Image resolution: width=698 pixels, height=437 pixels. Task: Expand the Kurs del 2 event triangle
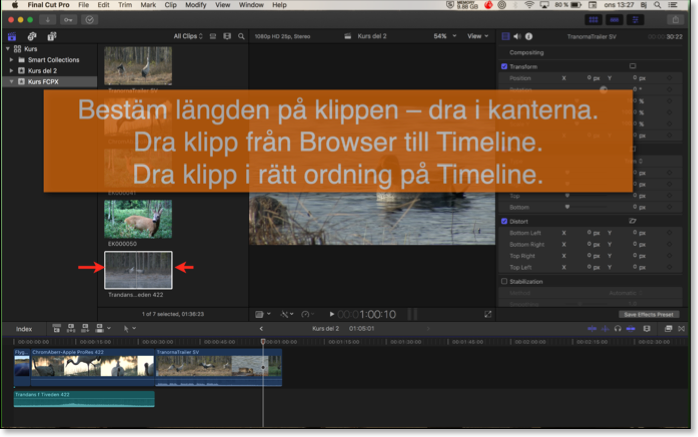tap(12, 70)
